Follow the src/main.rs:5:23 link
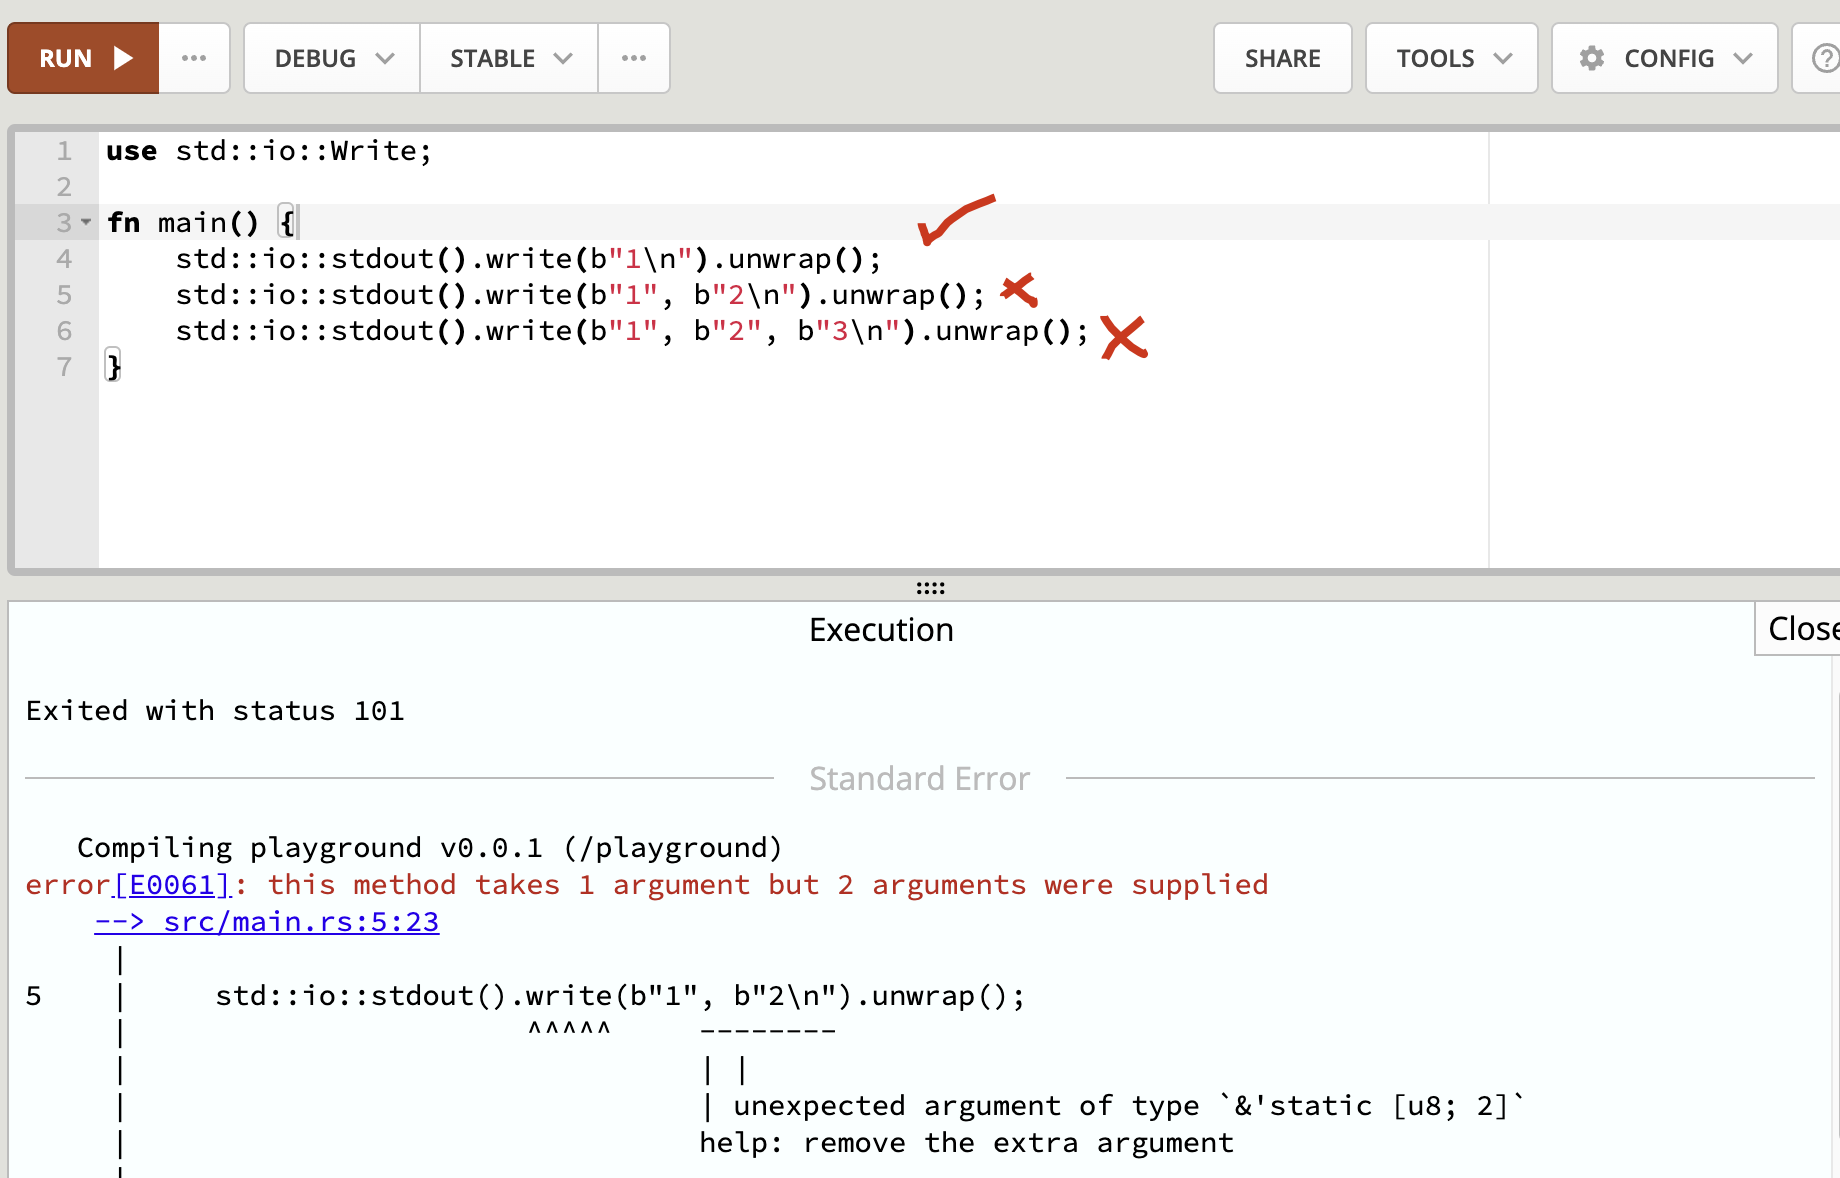The height and width of the screenshot is (1178, 1840). [x=267, y=922]
